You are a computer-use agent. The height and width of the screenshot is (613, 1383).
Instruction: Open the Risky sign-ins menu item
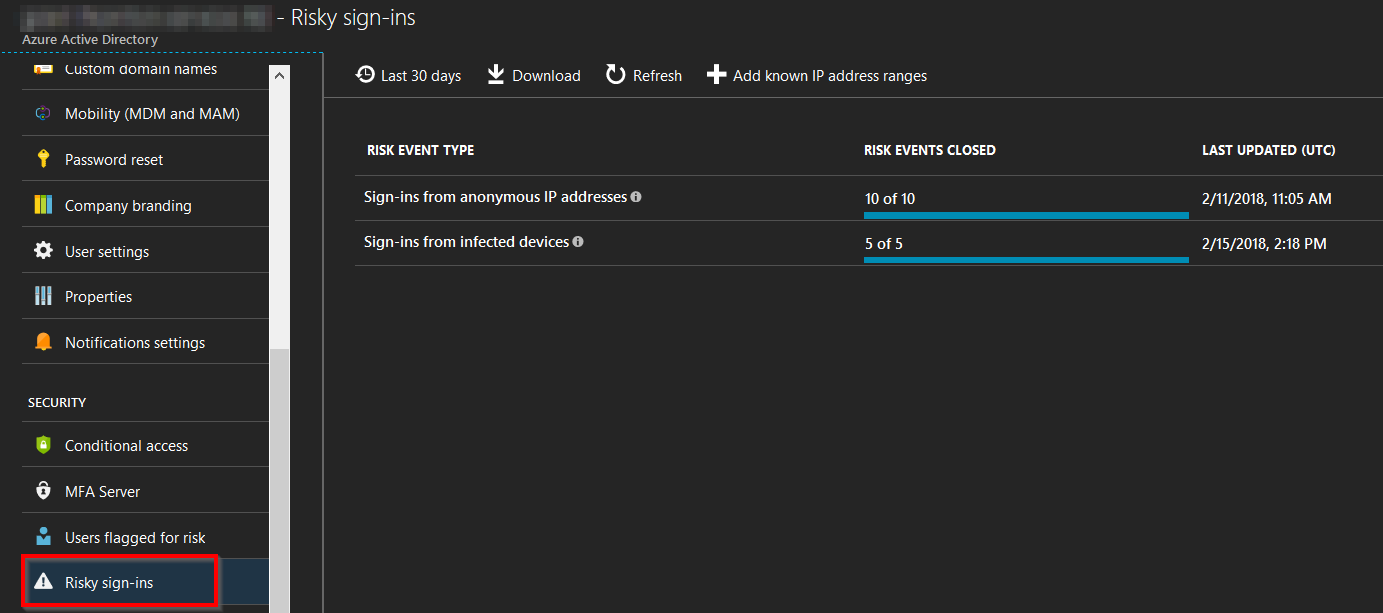coord(109,582)
